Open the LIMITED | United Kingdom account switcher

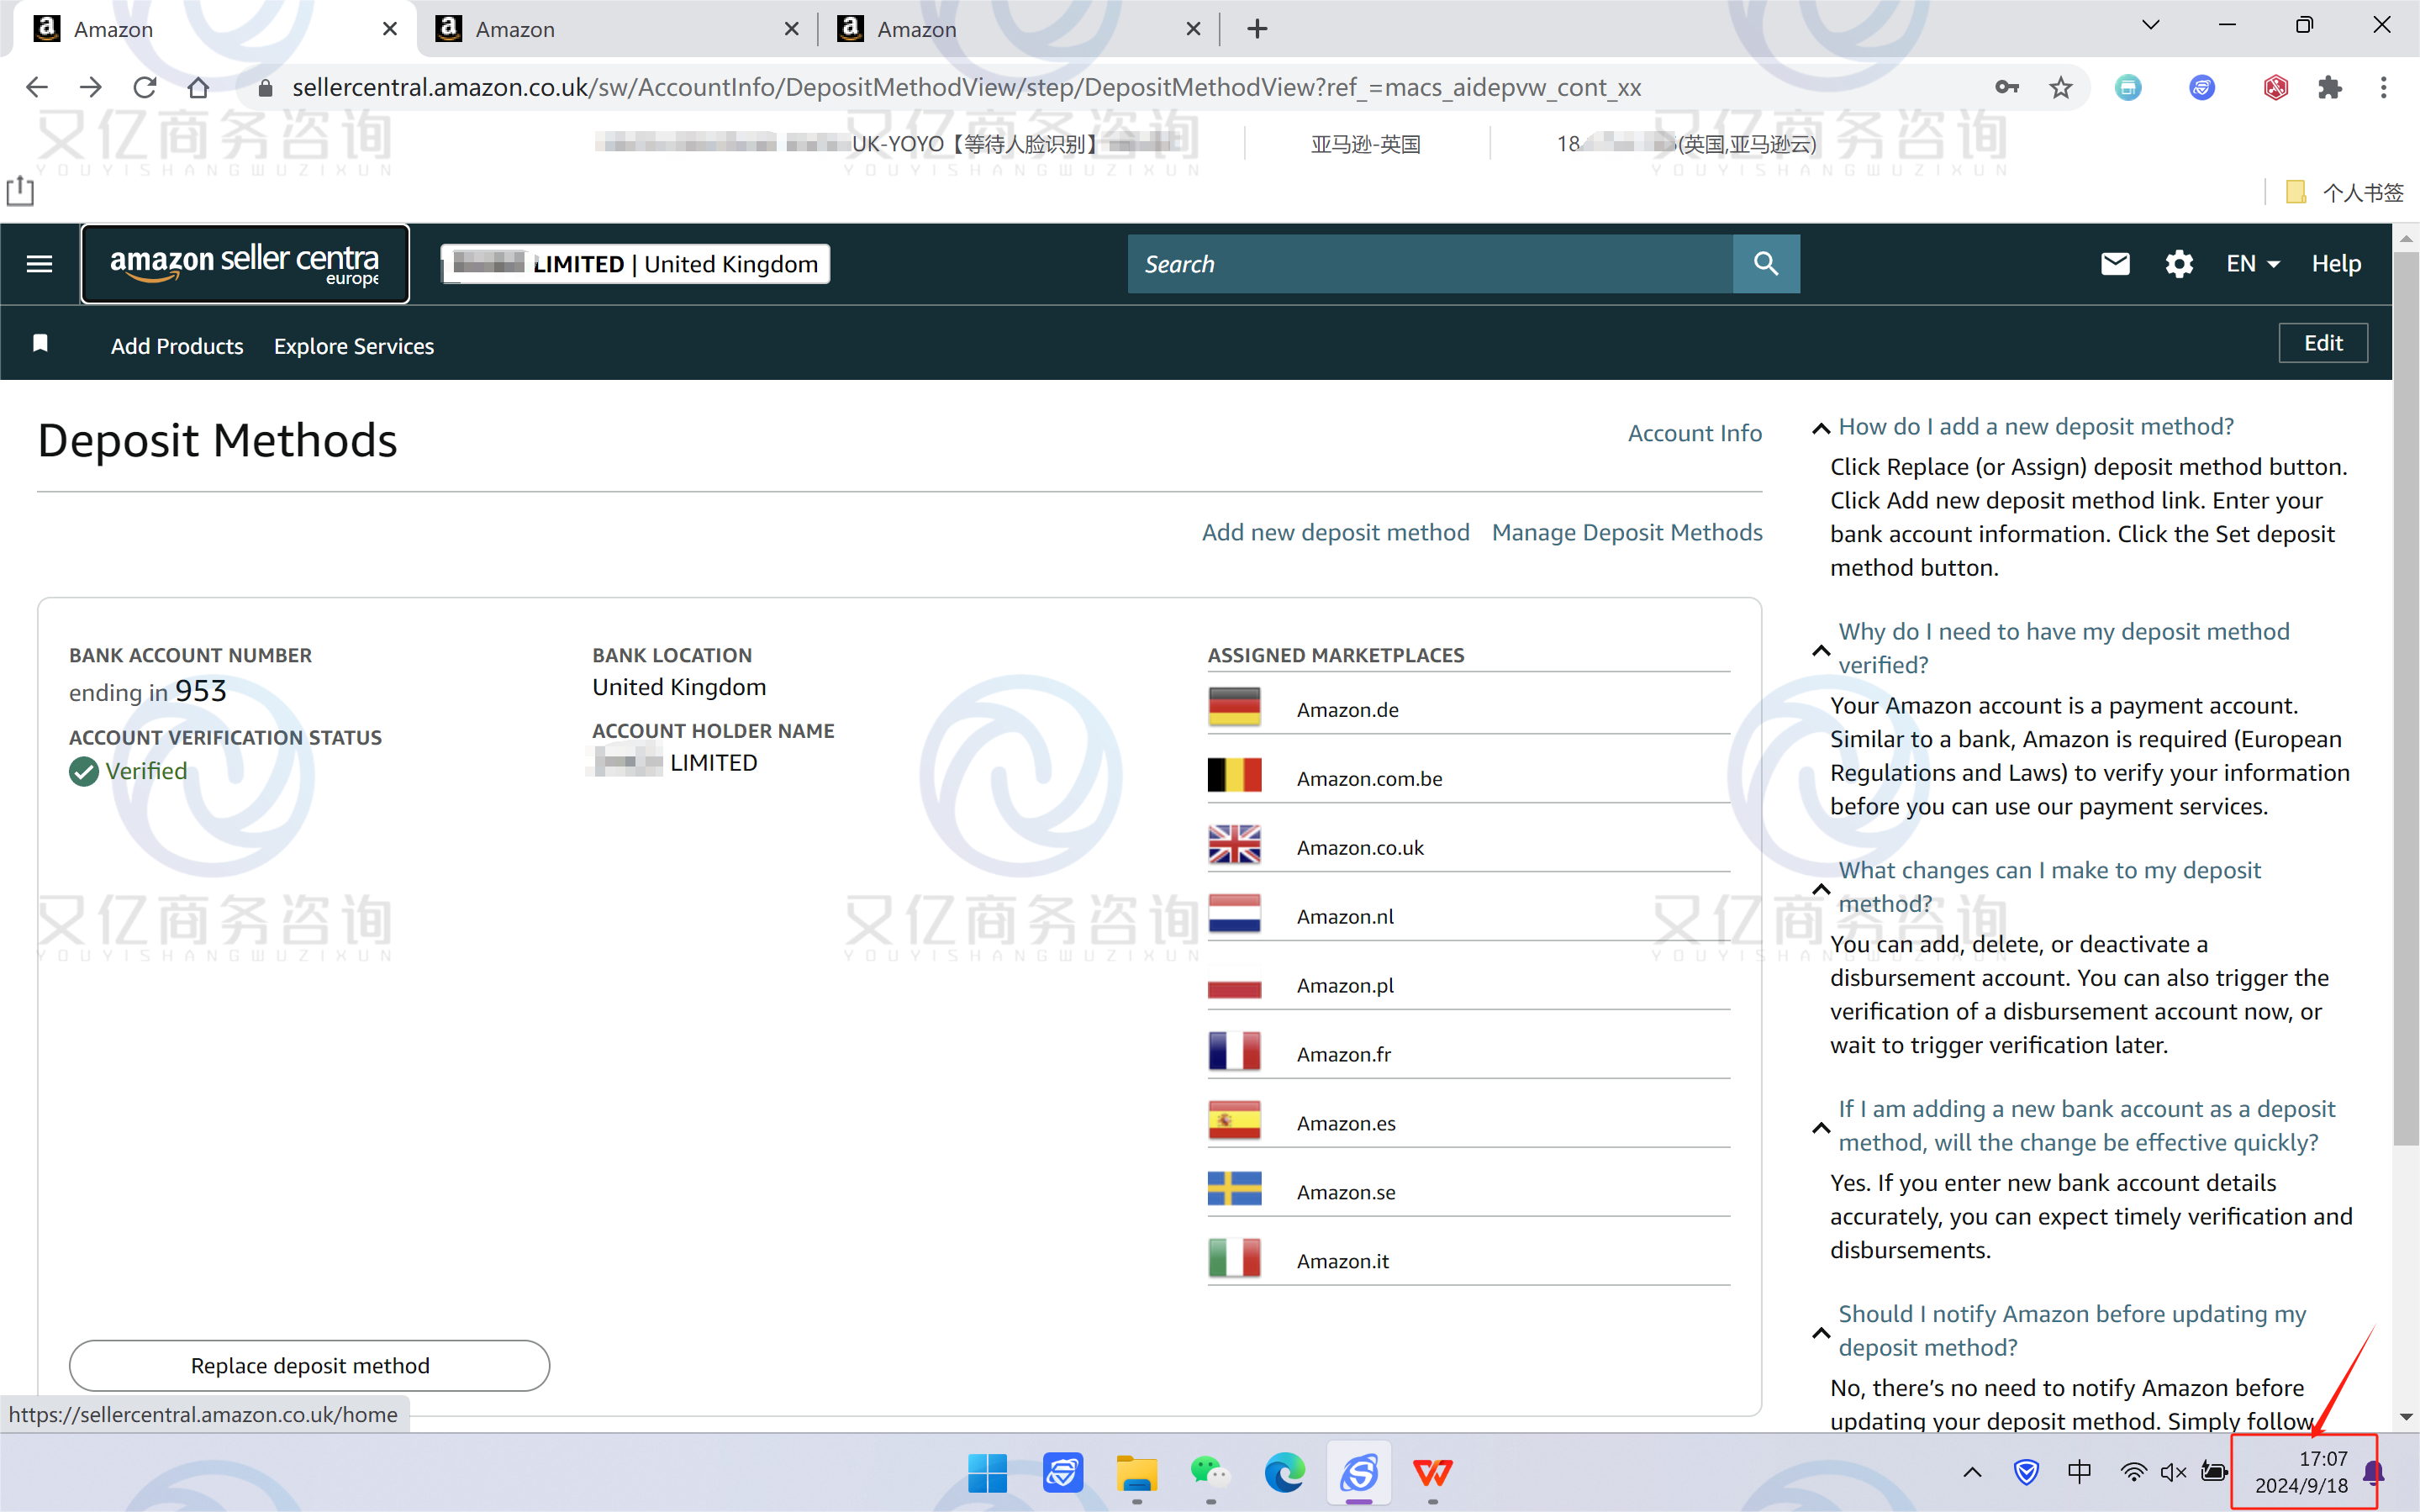pyautogui.click(x=636, y=264)
